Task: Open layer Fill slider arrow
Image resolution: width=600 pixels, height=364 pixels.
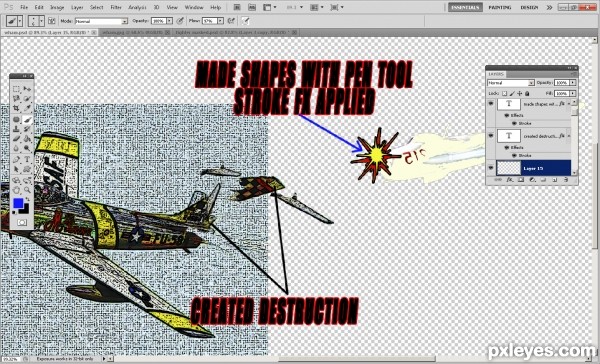Action: pos(572,93)
